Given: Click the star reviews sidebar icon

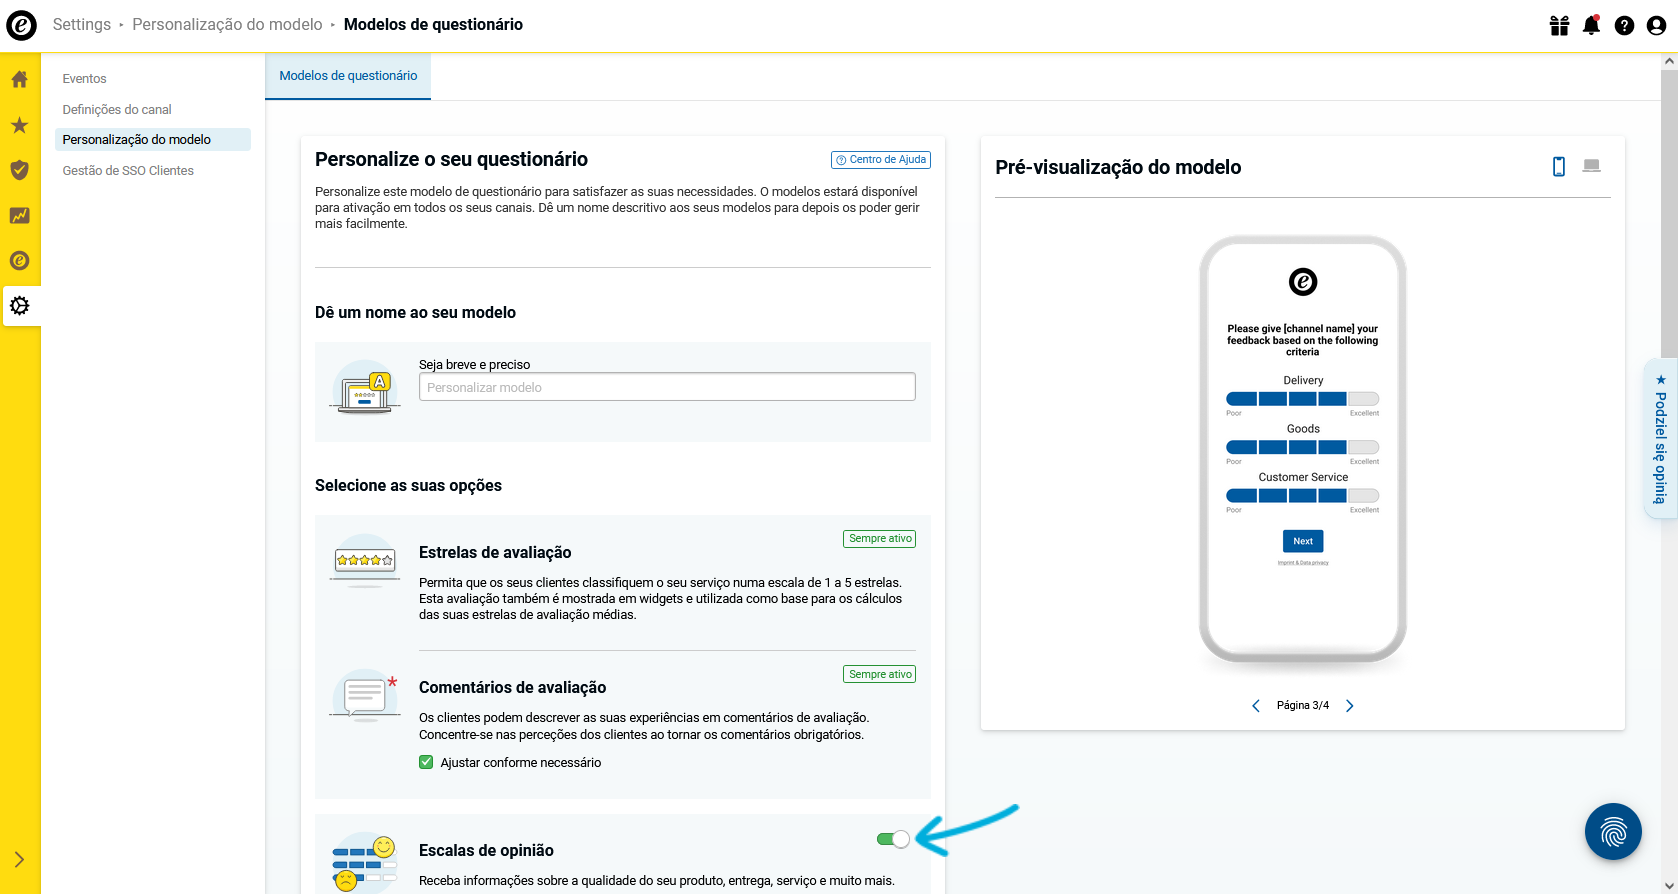Looking at the screenshot, I should (x=19, y=125).
